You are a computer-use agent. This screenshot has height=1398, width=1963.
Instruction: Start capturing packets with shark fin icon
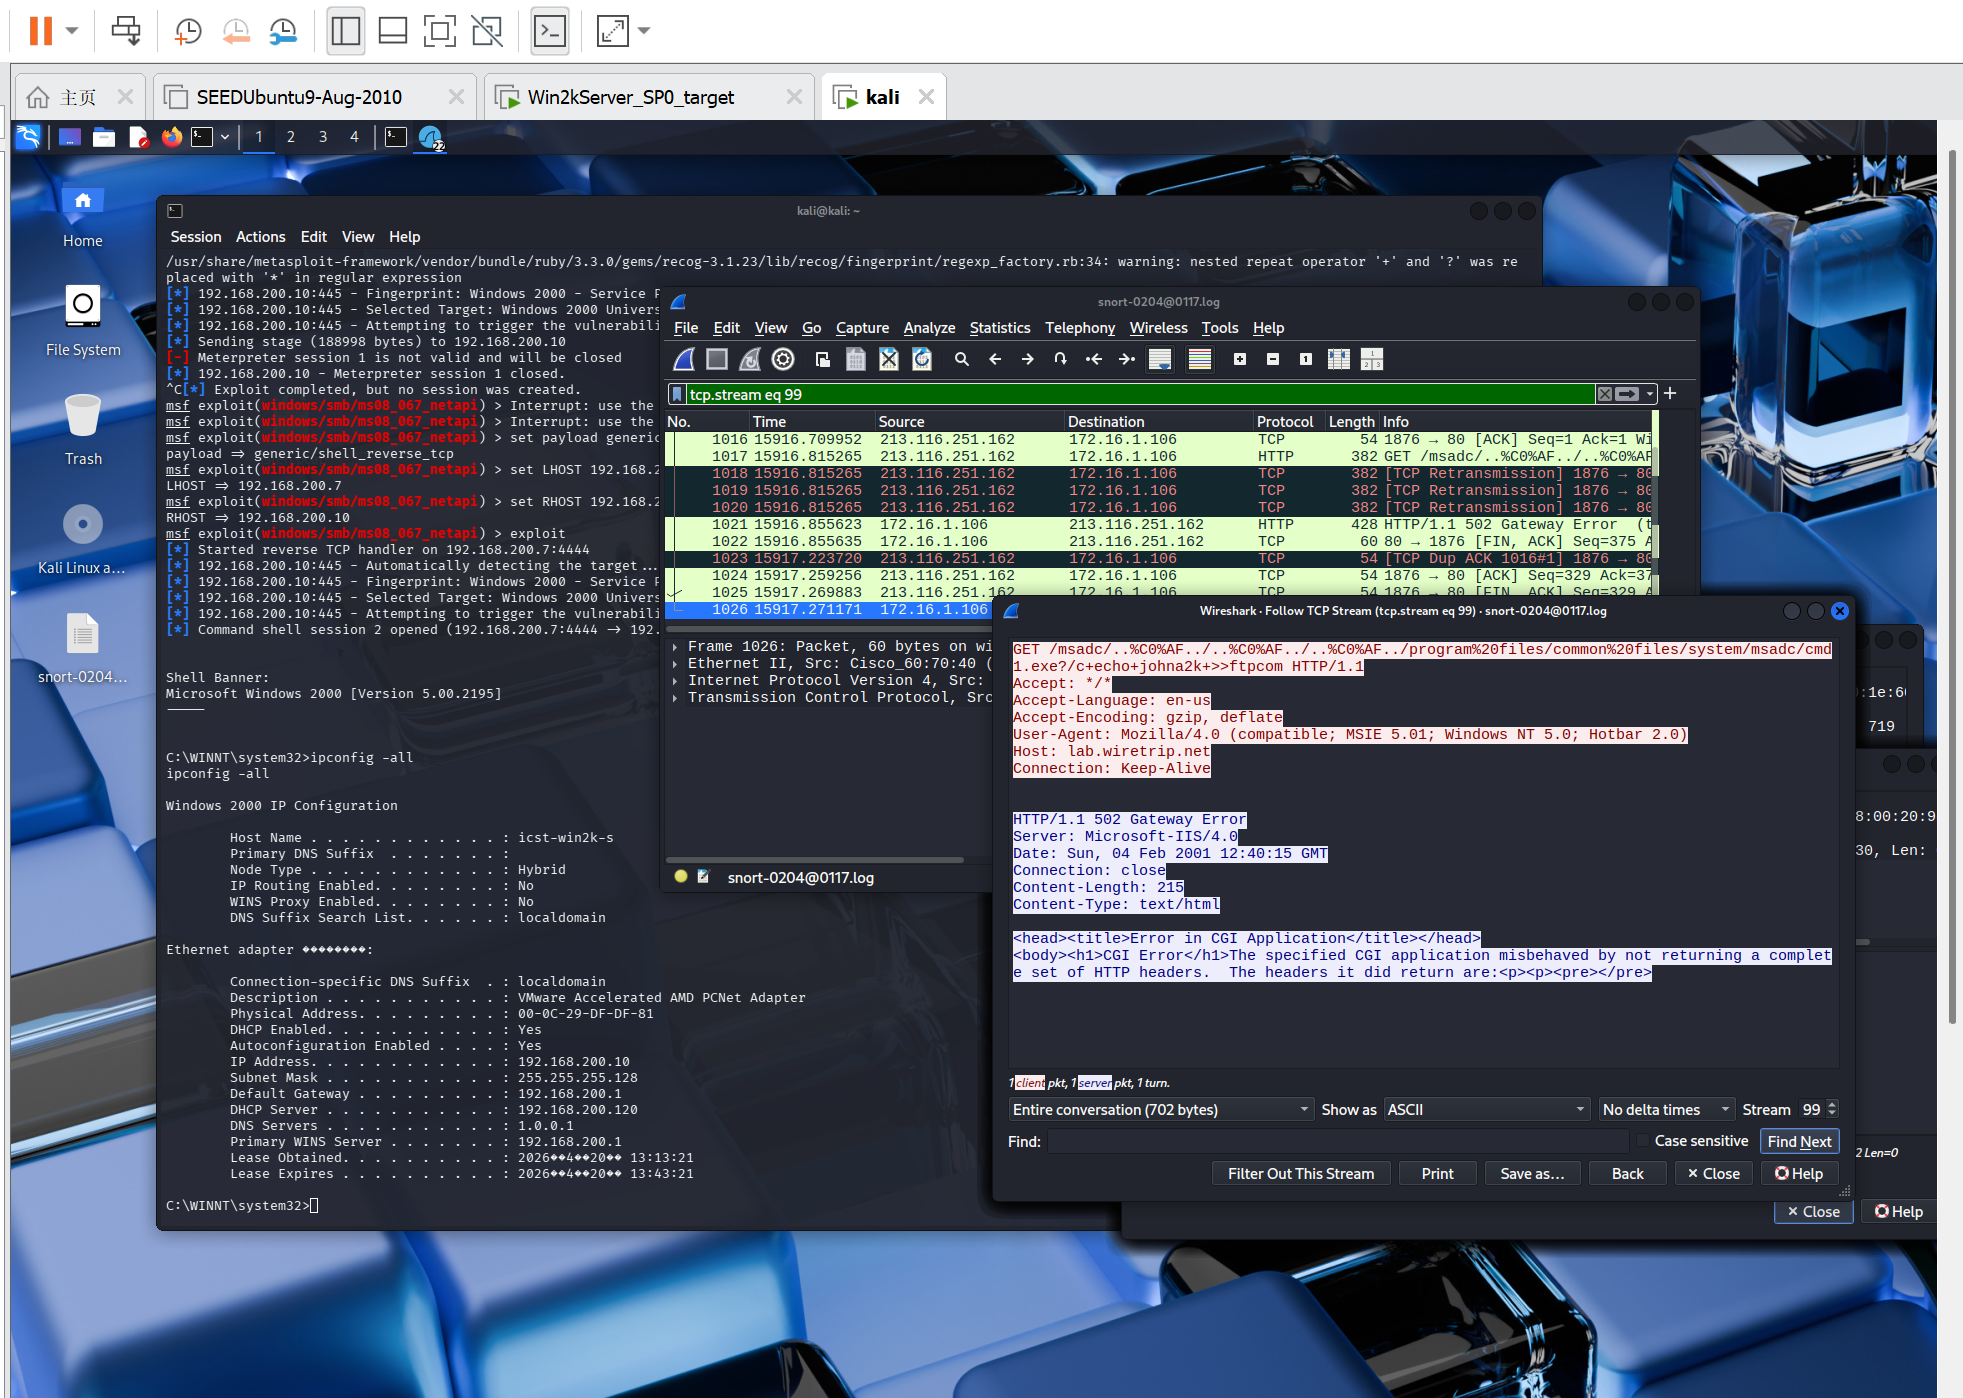(x=685, y=359)
